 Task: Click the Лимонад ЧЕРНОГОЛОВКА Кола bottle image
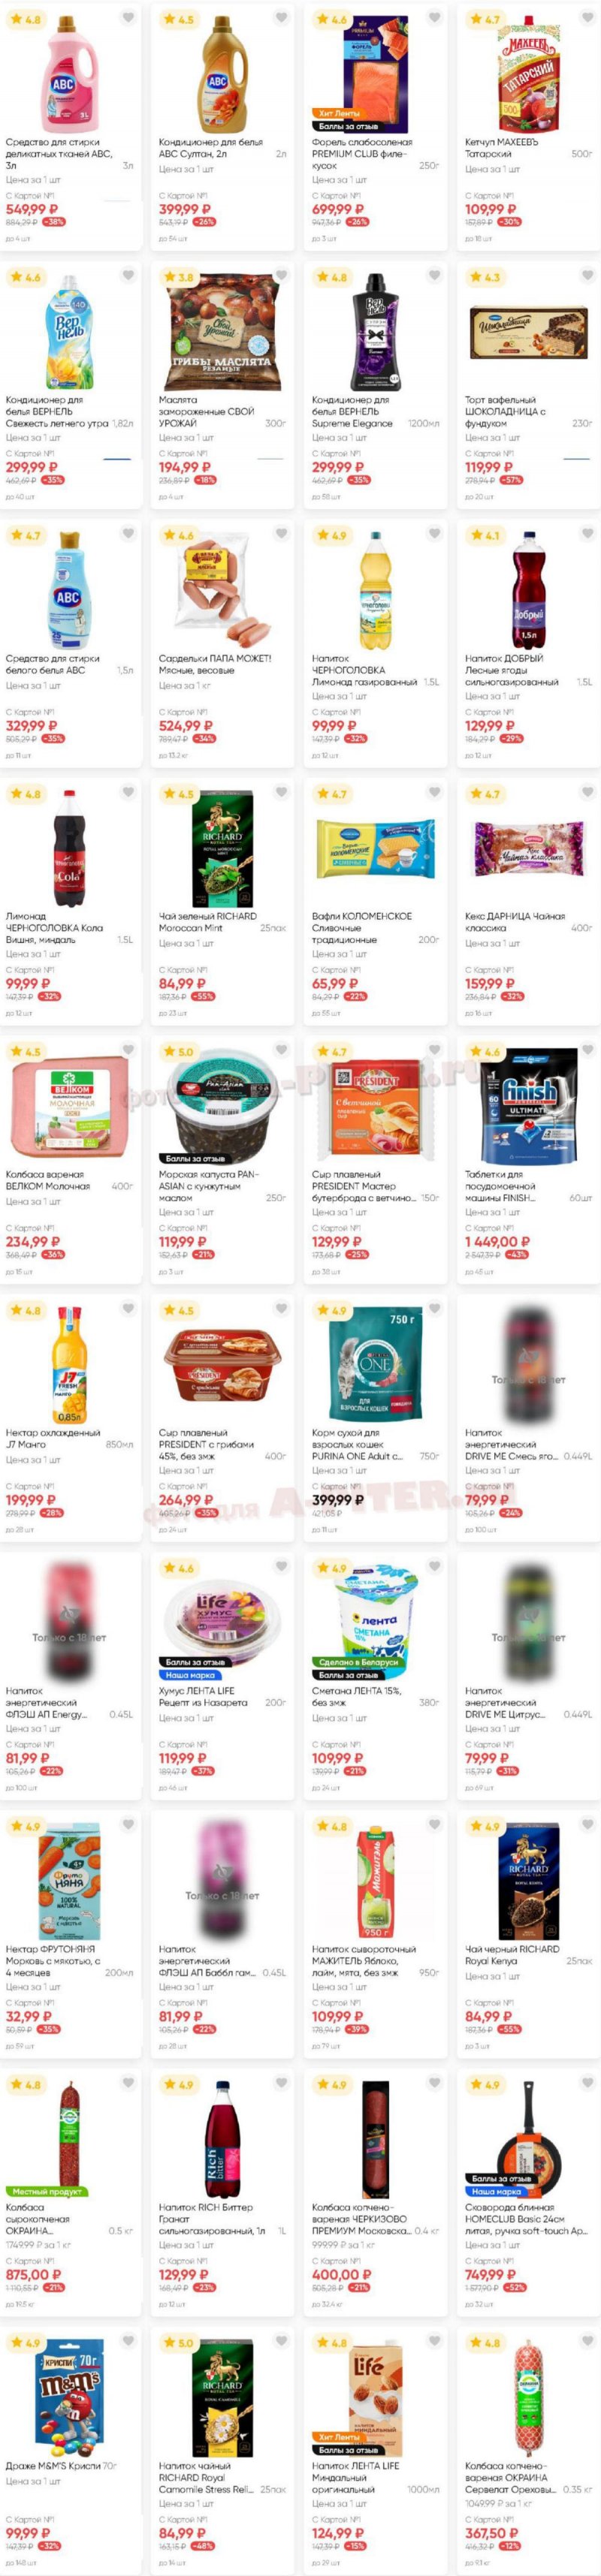[x=70, y=850]
